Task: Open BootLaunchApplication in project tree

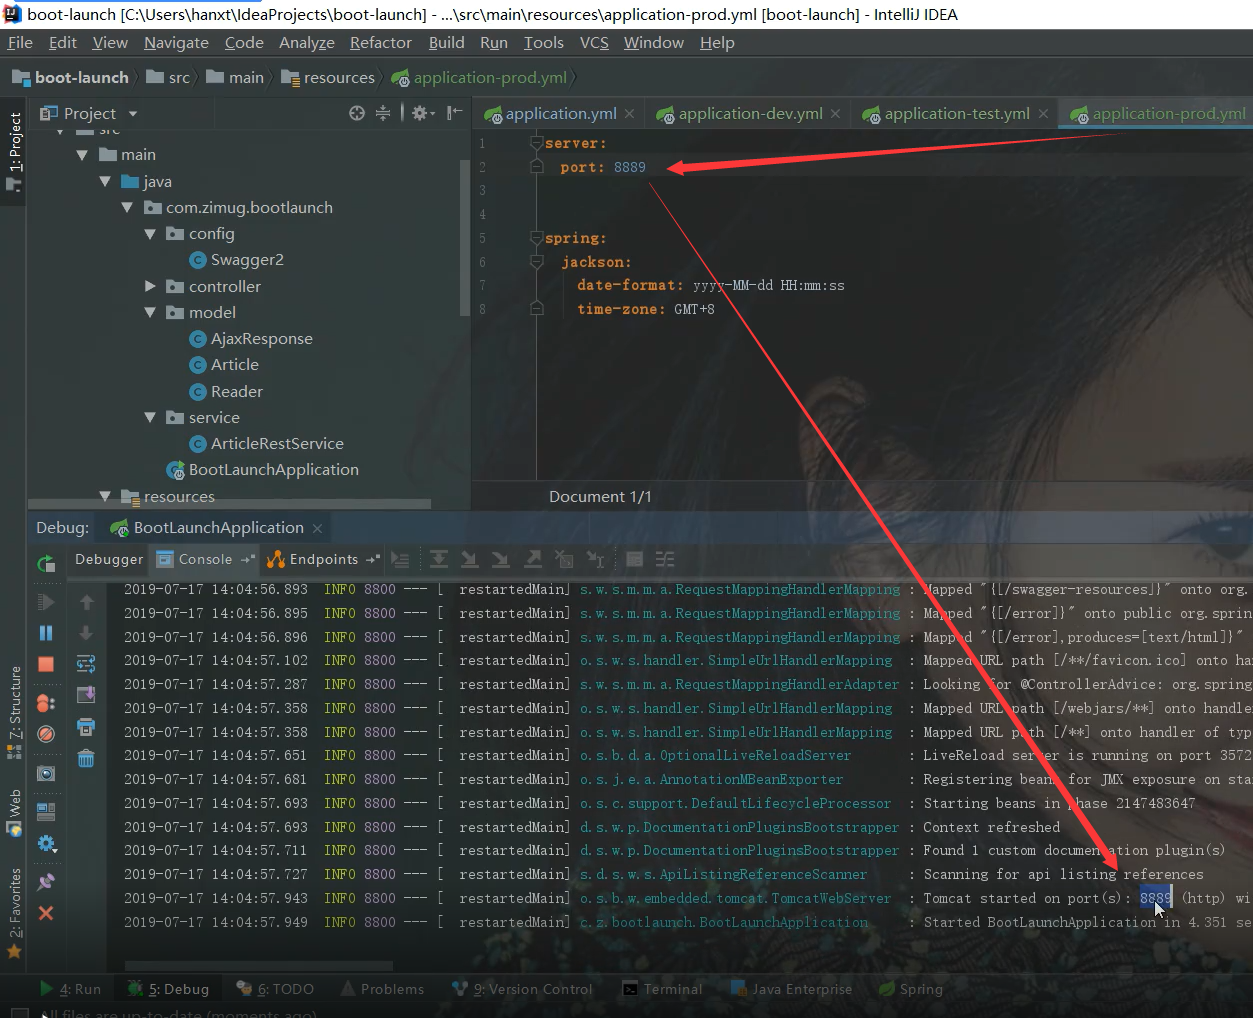Action: point(273,470)
